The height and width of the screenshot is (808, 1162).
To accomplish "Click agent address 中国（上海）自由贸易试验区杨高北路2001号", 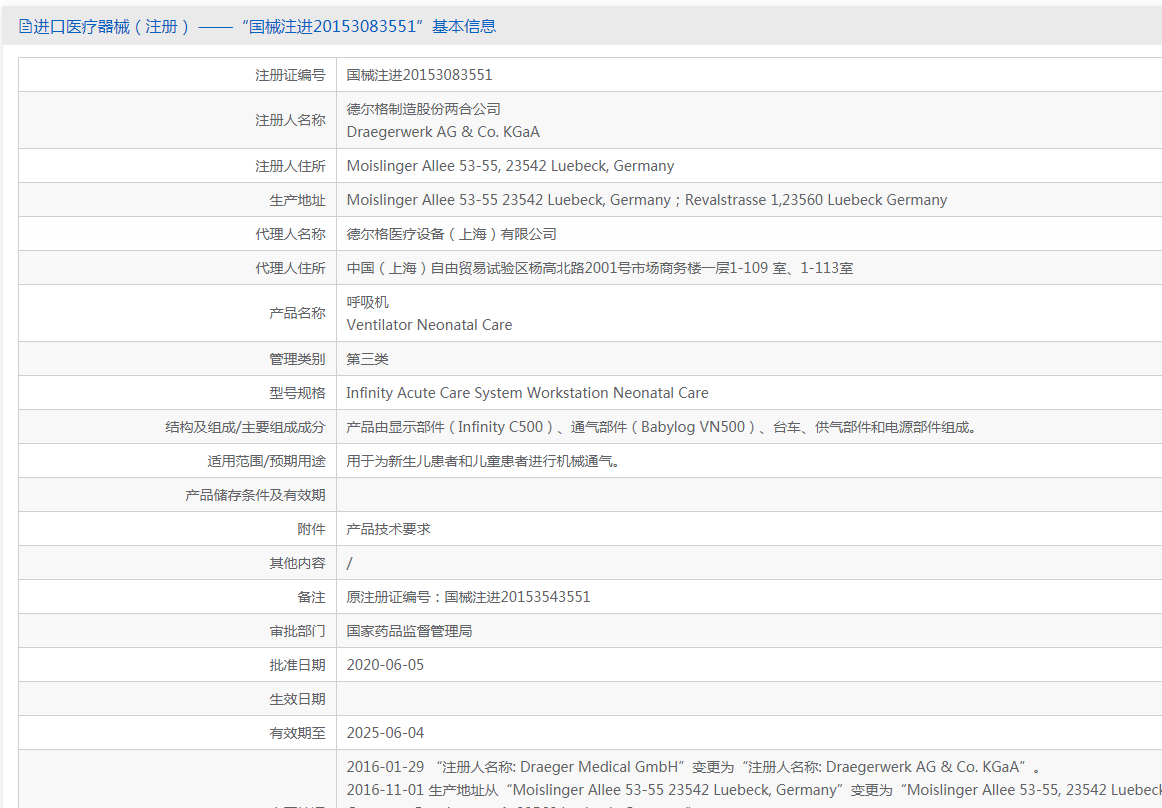I will coord(600,268).
